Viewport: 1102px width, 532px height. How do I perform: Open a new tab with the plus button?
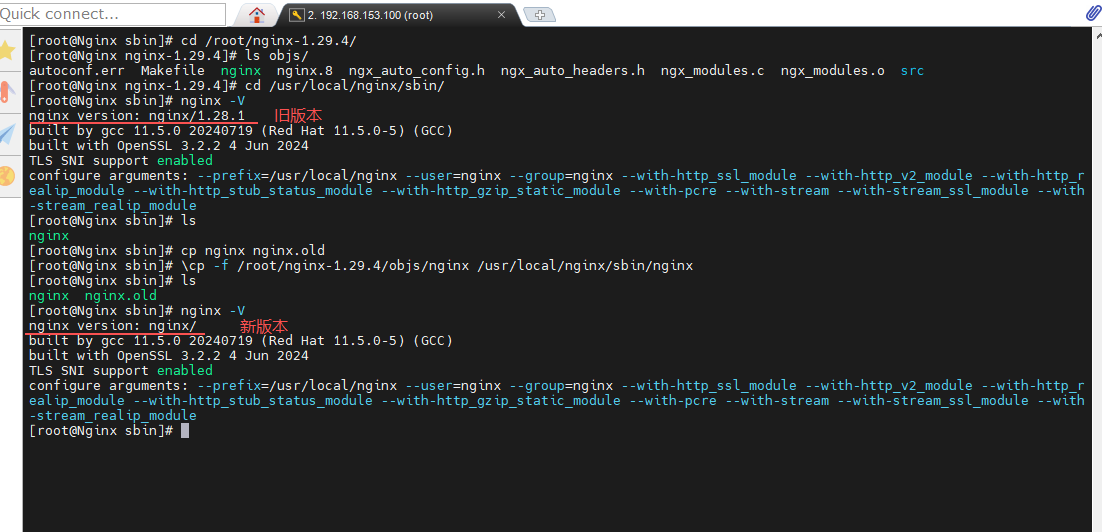click(x=540, y=15)
